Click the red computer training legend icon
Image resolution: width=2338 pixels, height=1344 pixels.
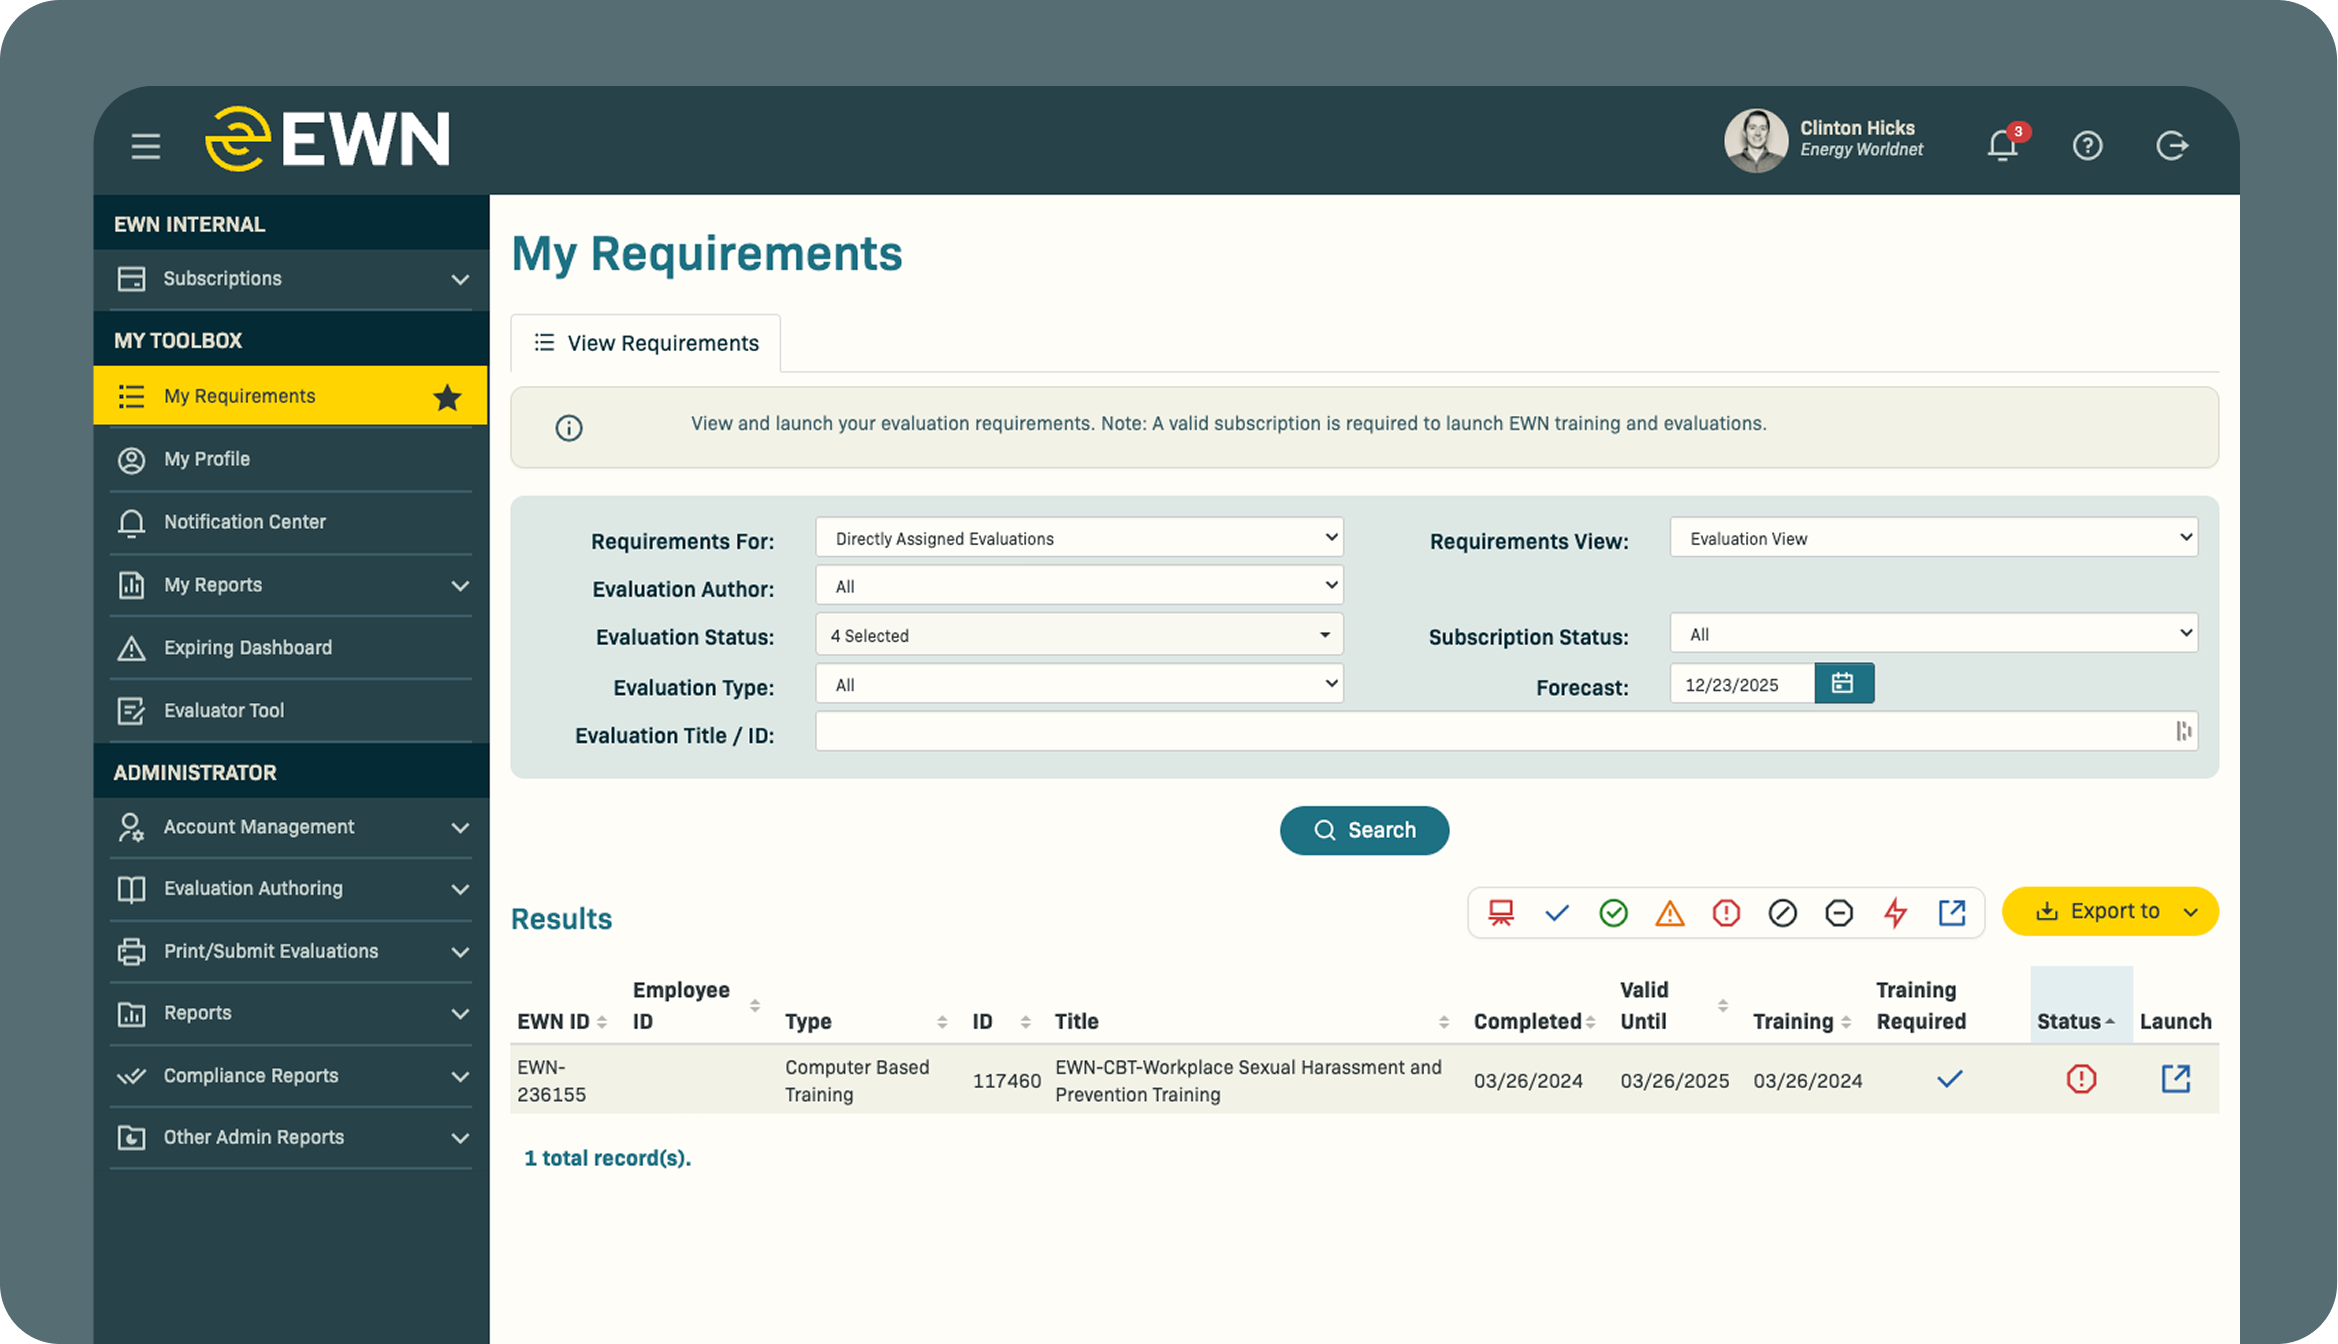(1500, 913)
